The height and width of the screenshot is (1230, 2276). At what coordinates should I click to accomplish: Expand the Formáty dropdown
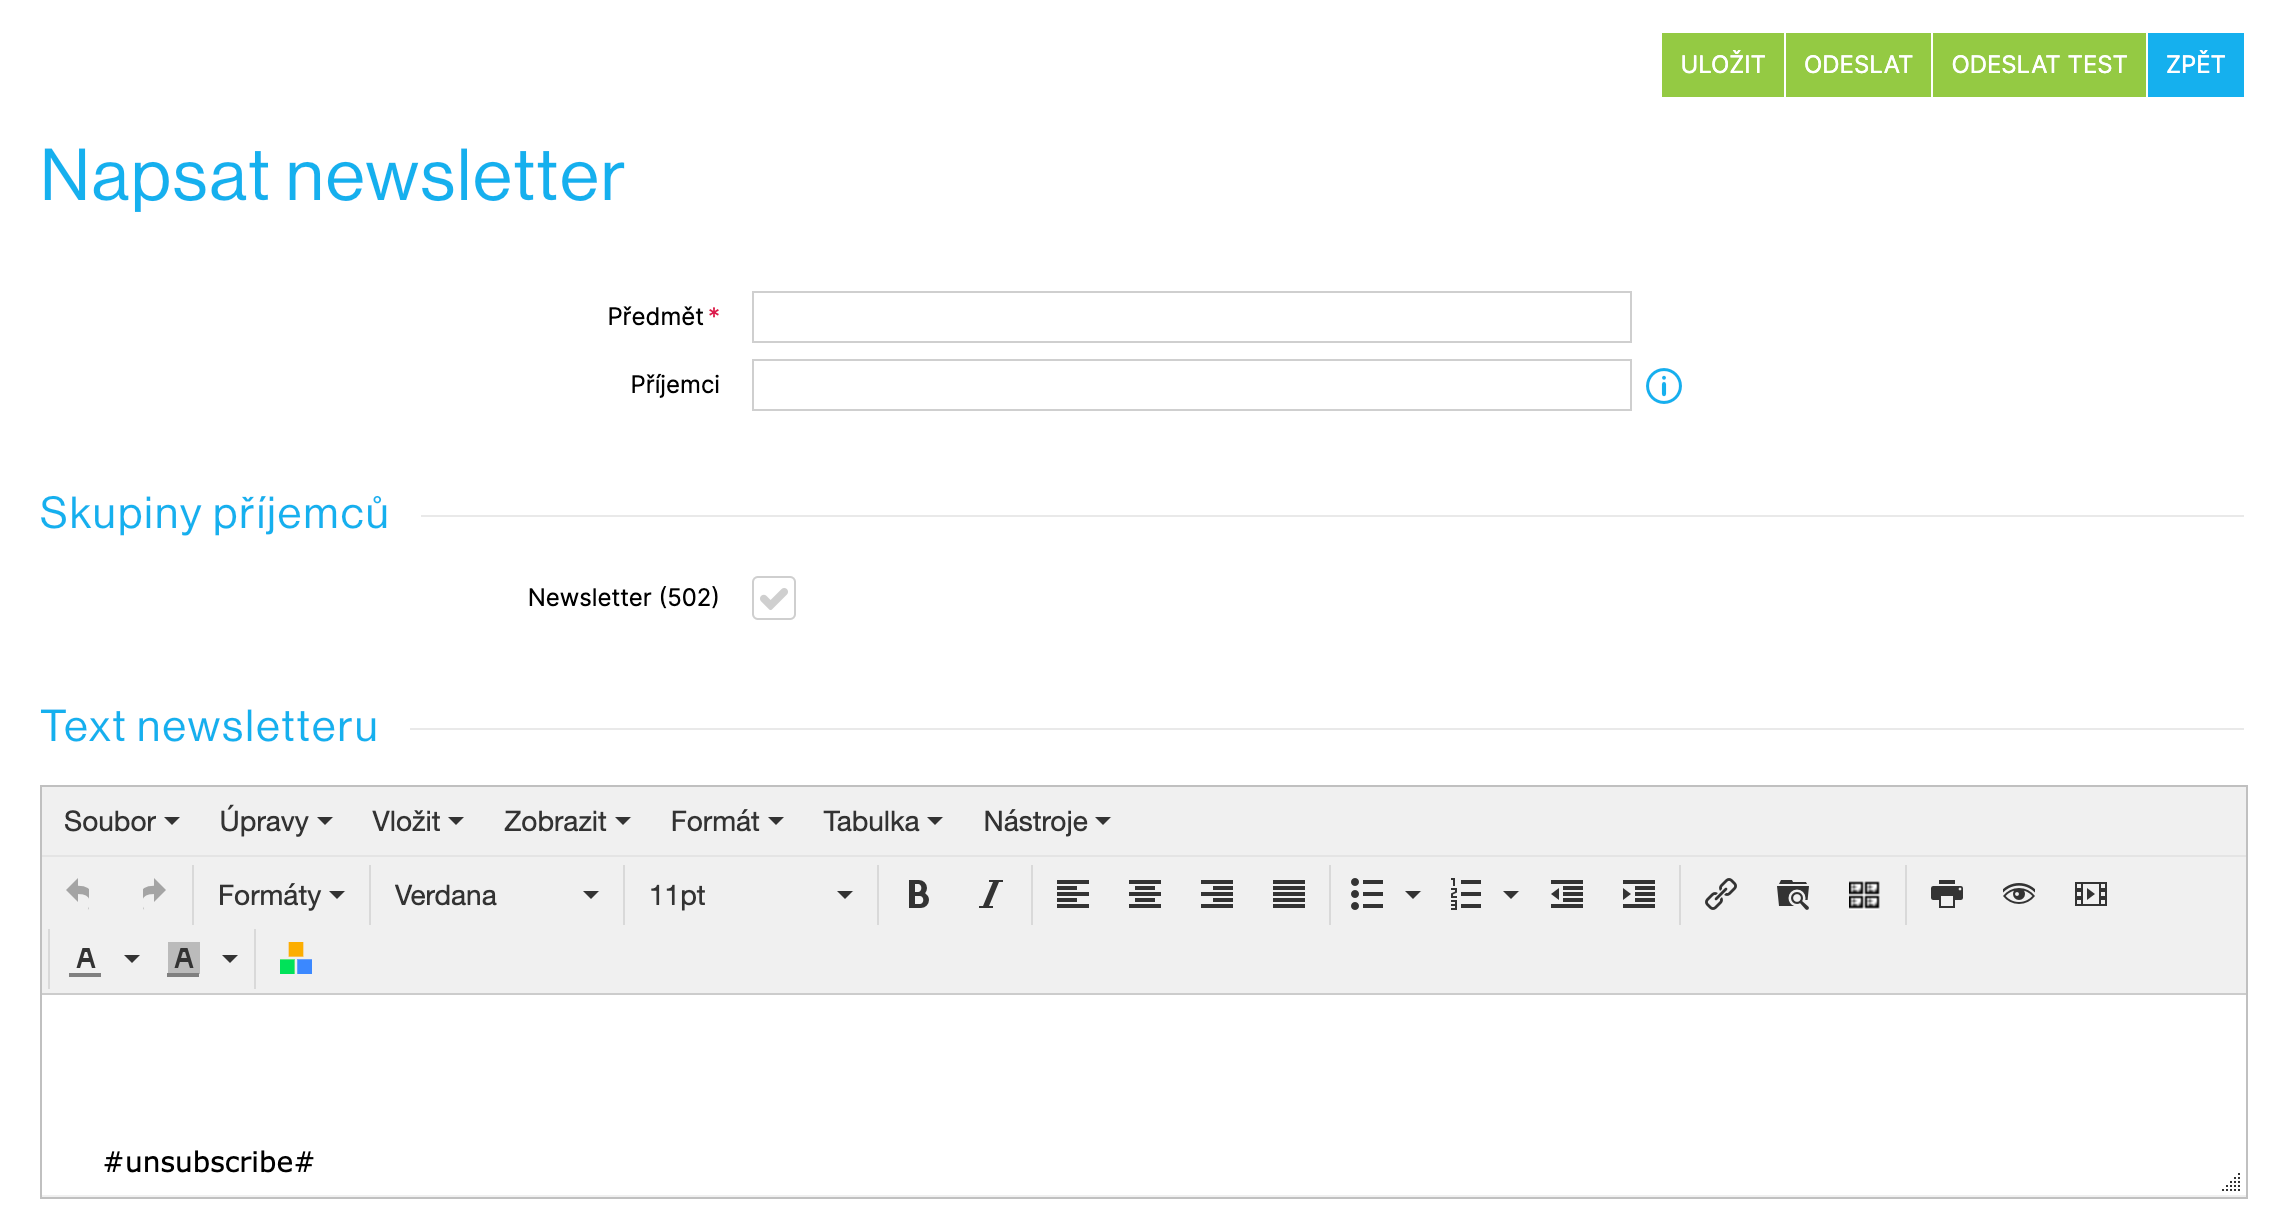tap(282, 895)
